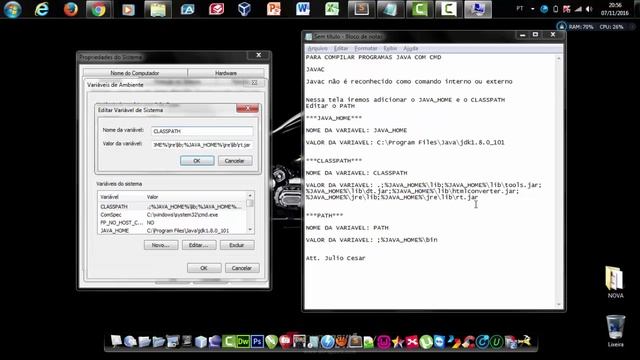The height and width of the screenshot is (360, 640).
Task: Launch Excel from the taskbar
Action: pos(332,9)
